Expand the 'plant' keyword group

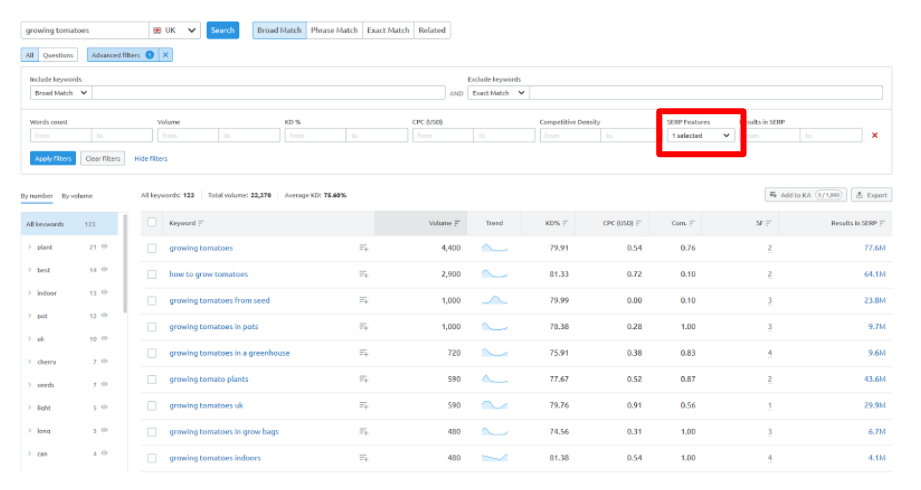(30, 247)
